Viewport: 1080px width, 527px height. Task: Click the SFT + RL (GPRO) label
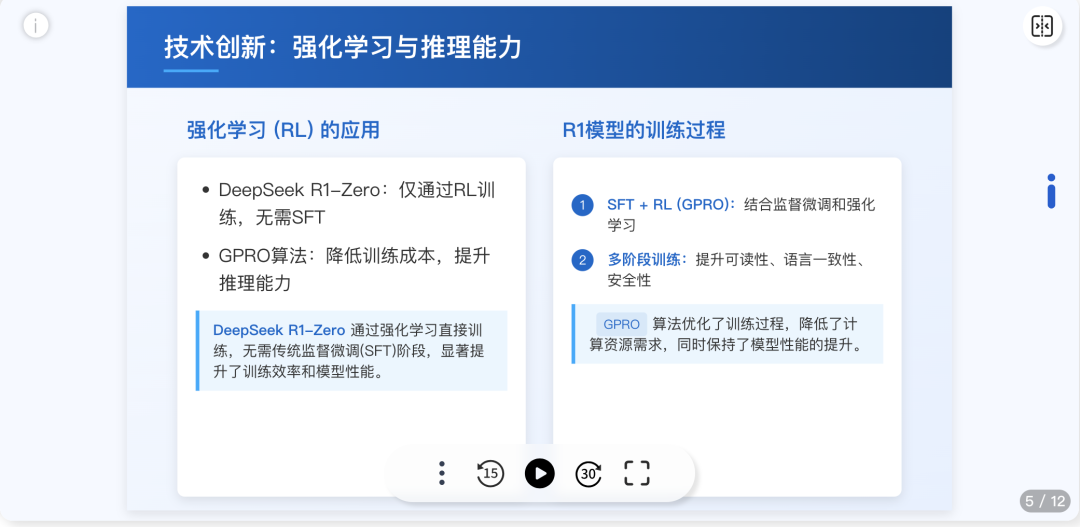point(672,205)
